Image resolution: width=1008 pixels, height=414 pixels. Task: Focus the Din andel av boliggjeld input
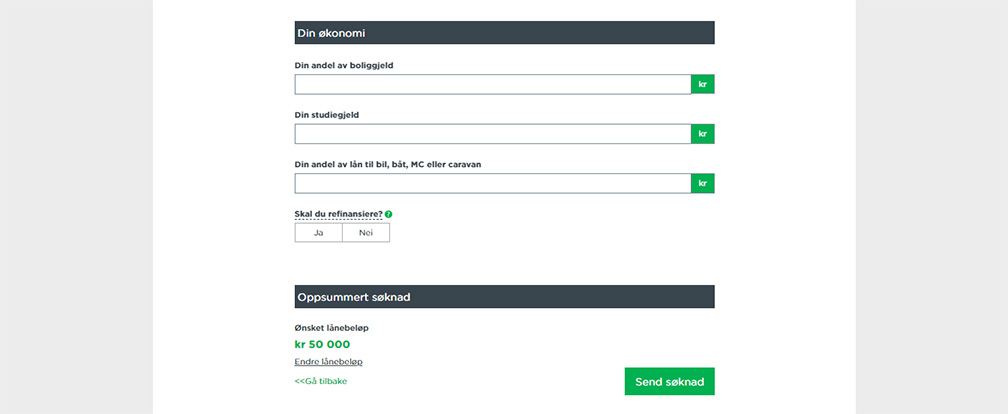(x=493, y=84)
